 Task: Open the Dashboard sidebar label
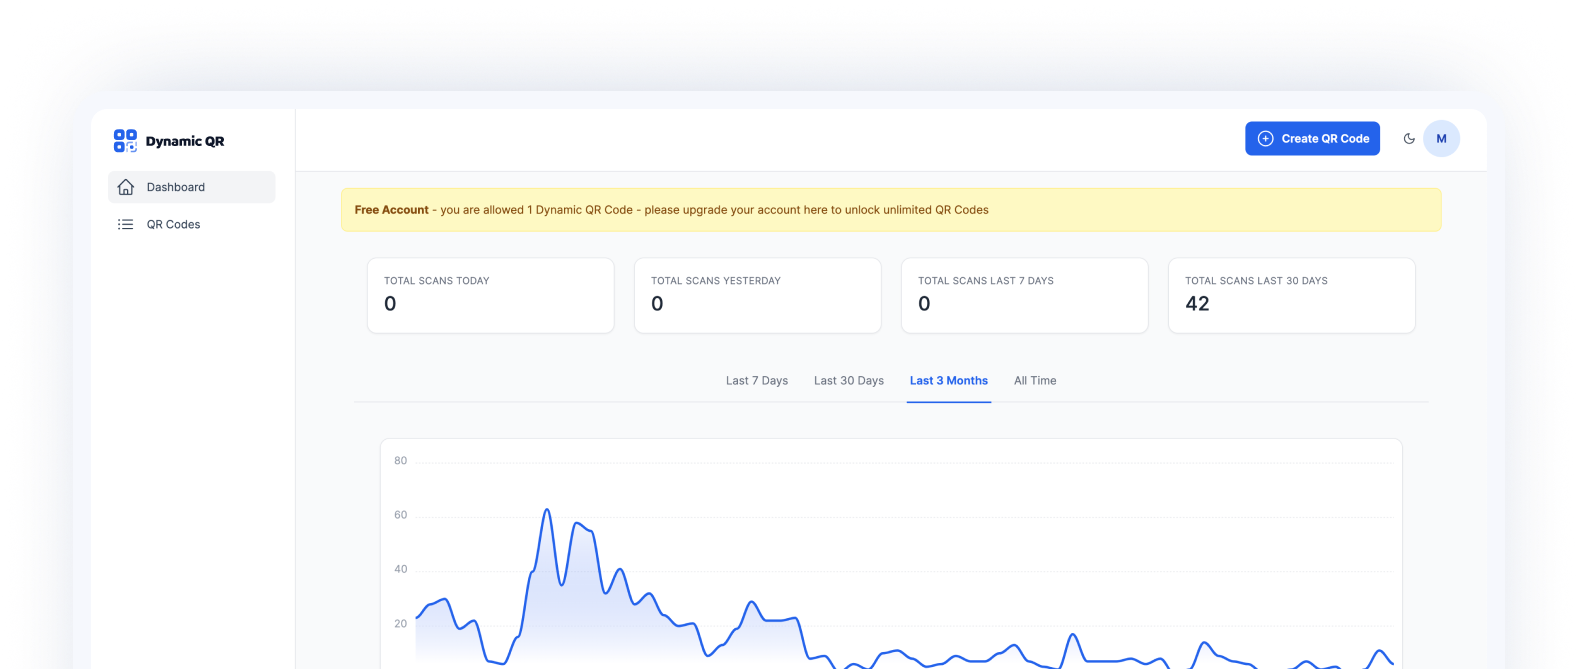click(x=176, y=187)
